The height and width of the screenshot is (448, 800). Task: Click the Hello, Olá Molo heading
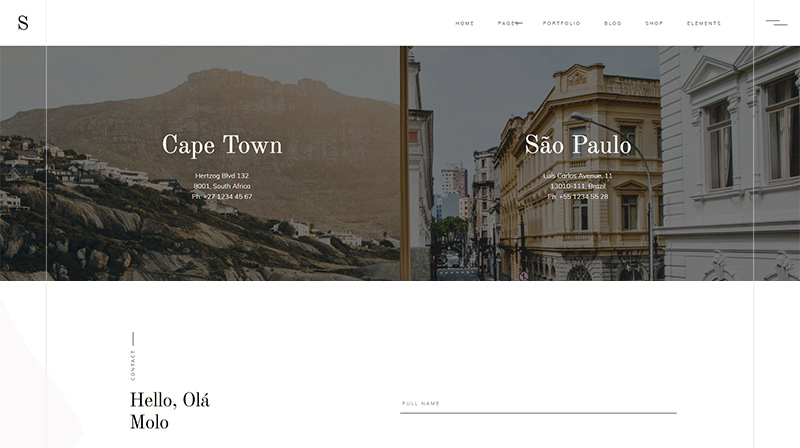(170, 411)
